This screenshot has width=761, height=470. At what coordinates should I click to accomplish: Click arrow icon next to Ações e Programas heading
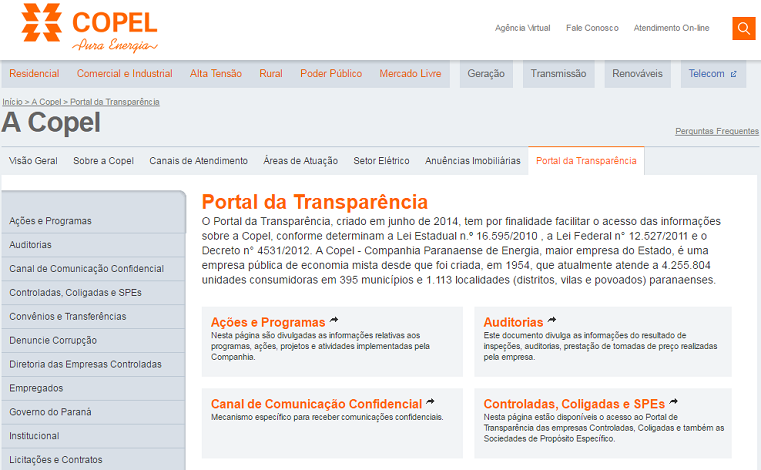click(334, 320)
